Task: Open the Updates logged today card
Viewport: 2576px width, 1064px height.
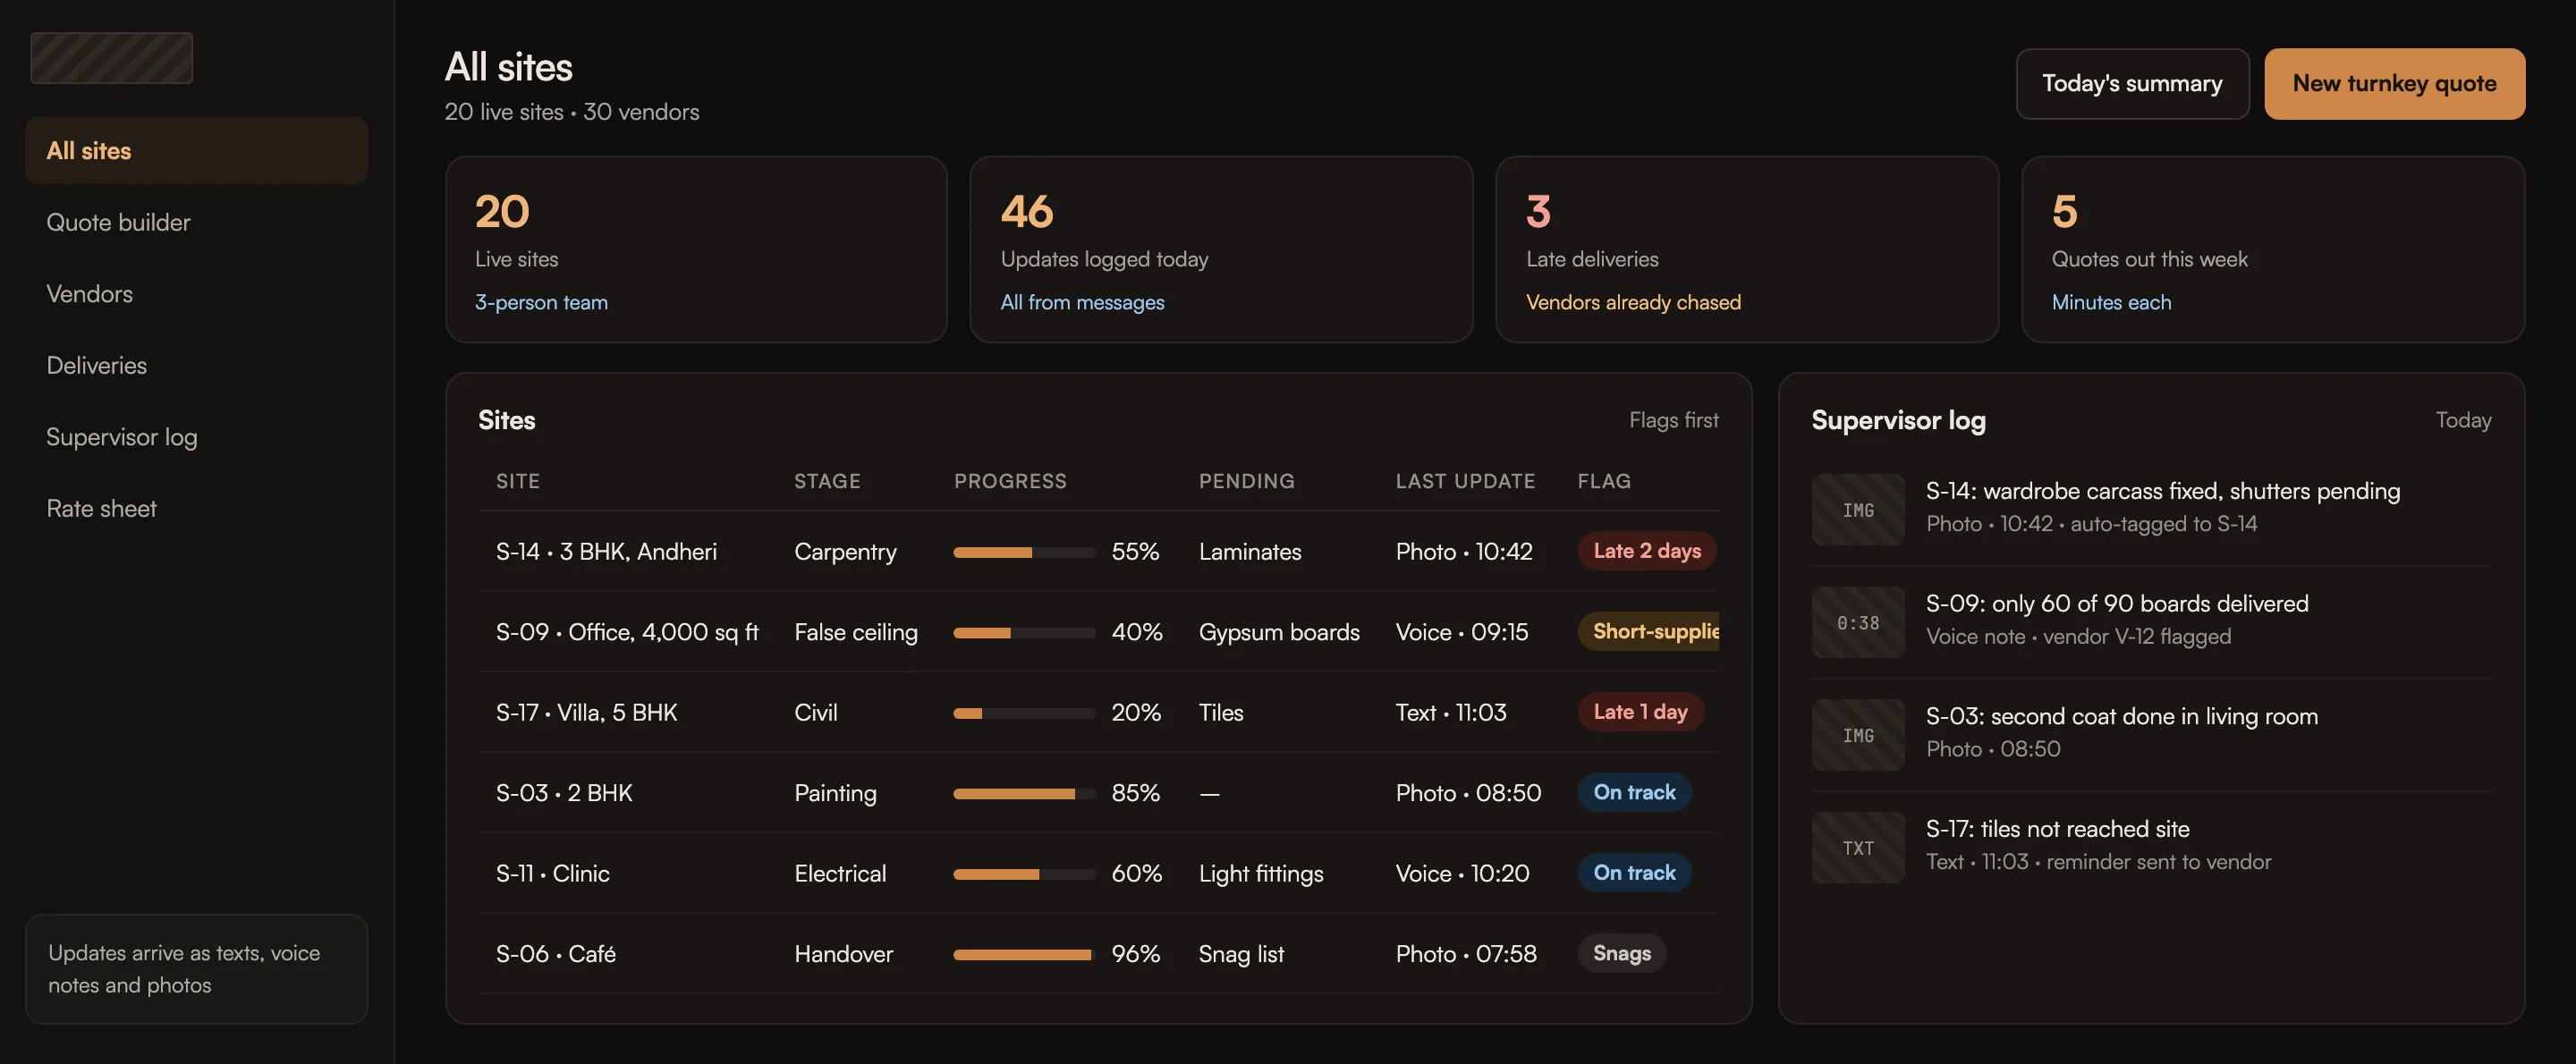Action: point(1221,249)
